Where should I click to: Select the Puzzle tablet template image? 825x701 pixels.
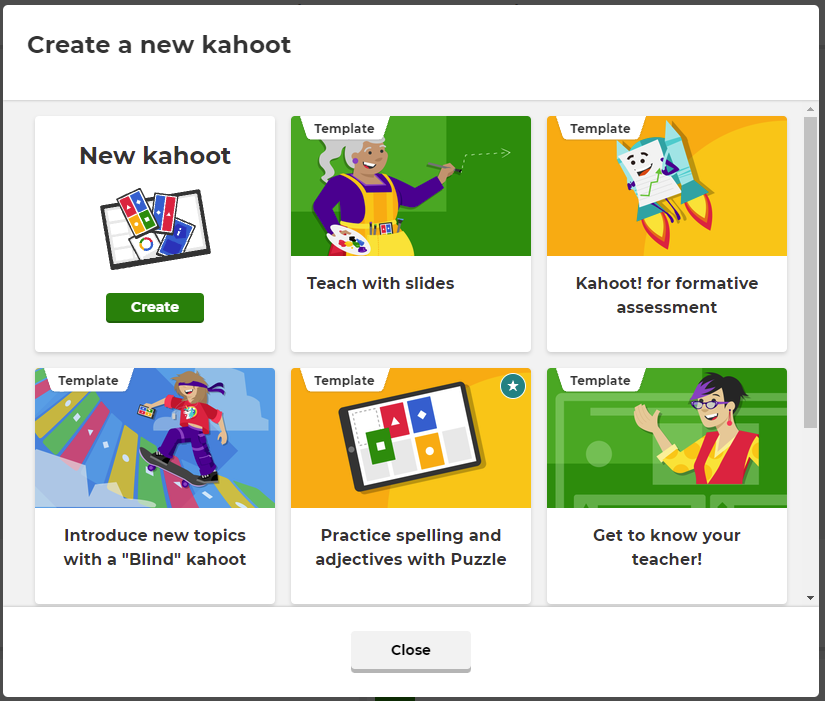coord(410,438)
